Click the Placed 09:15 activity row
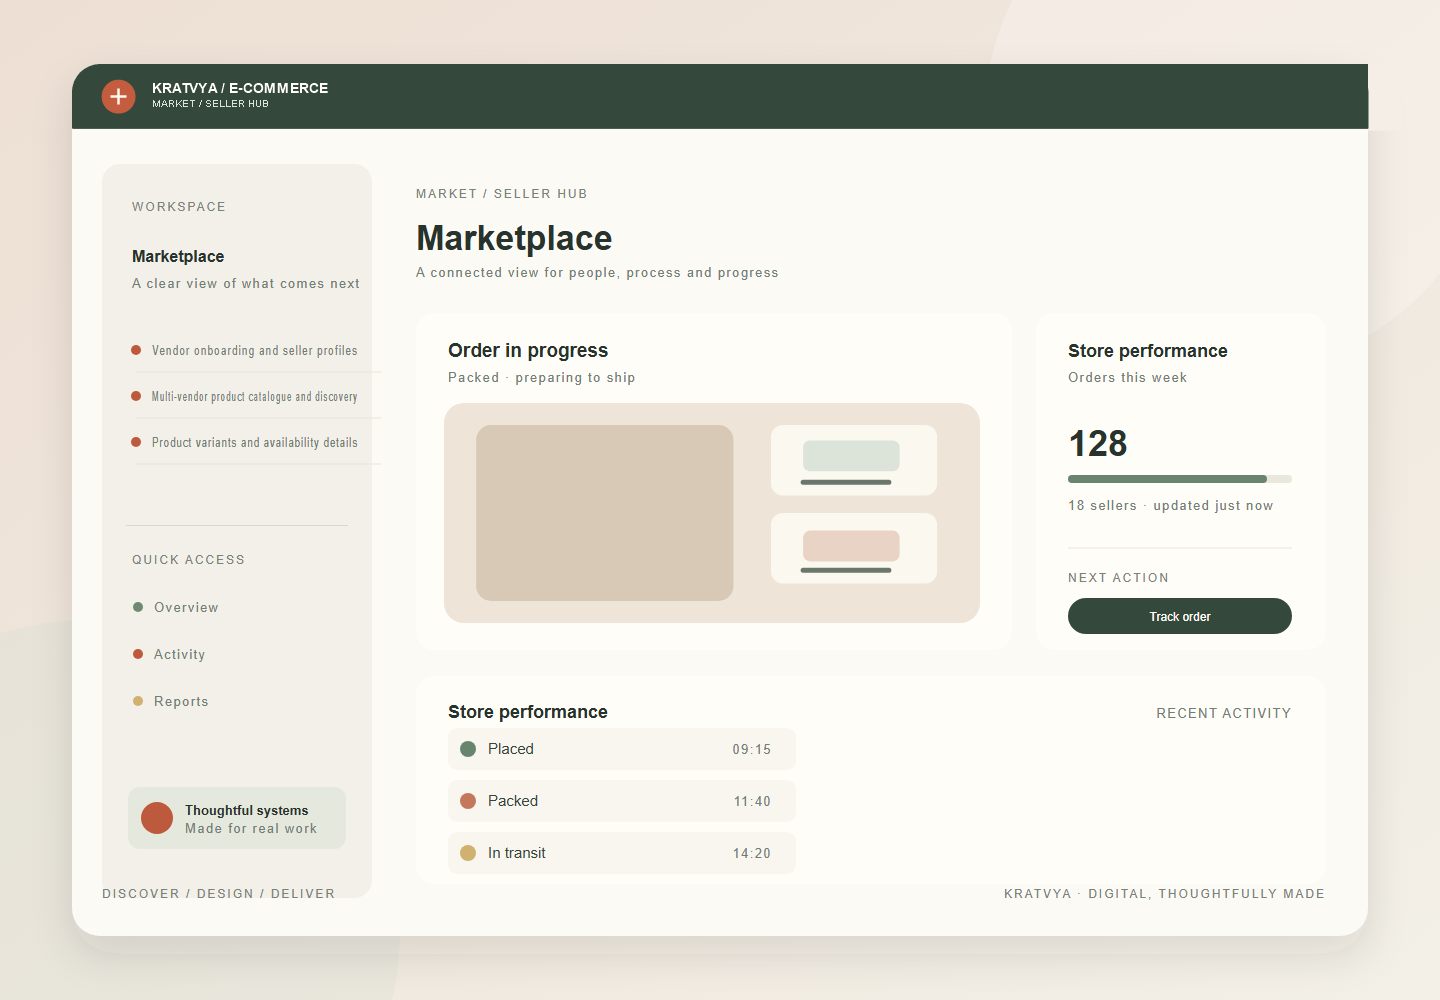This screenshot has height=1000, width=1440. [622, 749]
